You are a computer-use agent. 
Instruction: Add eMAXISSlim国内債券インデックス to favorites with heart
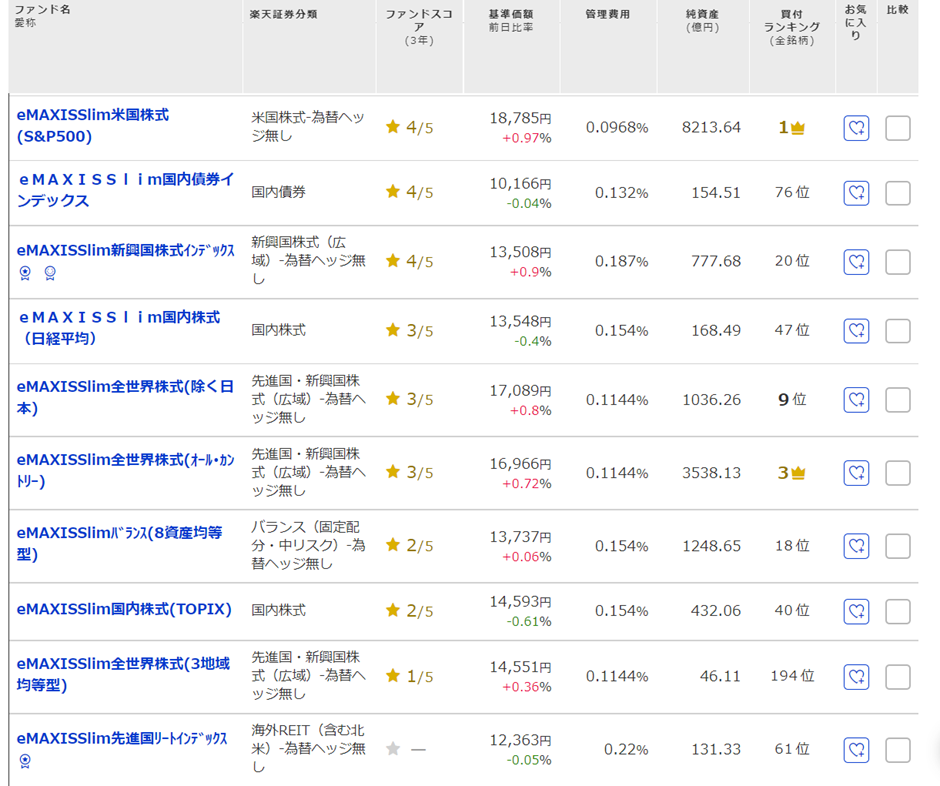coord(856,193)
